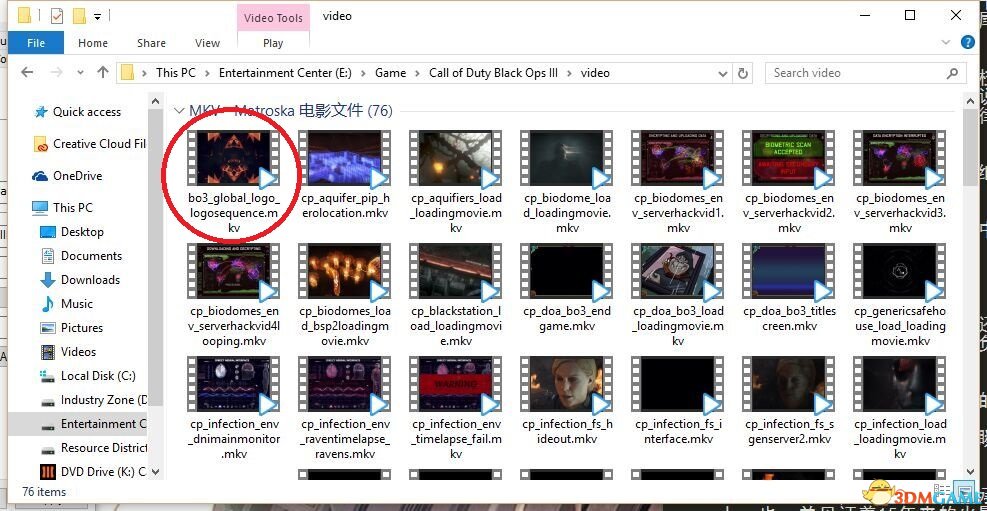Select cp_biodomes_env_serverhackvid1.mkv file
987x511 pixels.
[679, 182]
